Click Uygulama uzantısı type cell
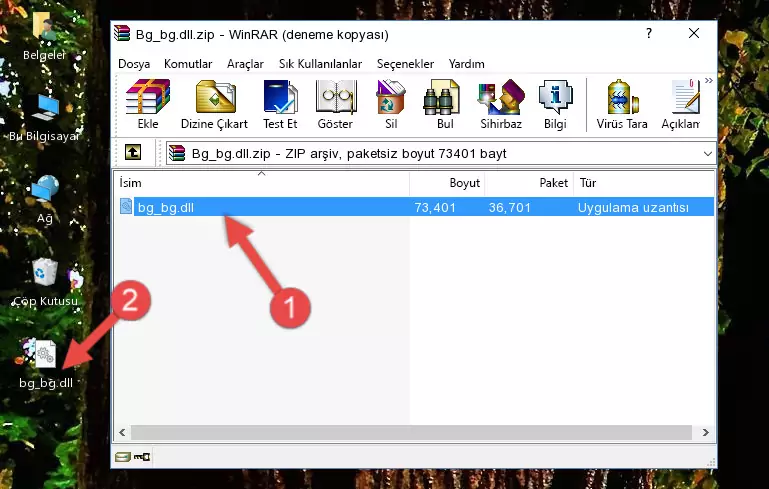The height and width of the screenshot is (489, 769). 633,207
